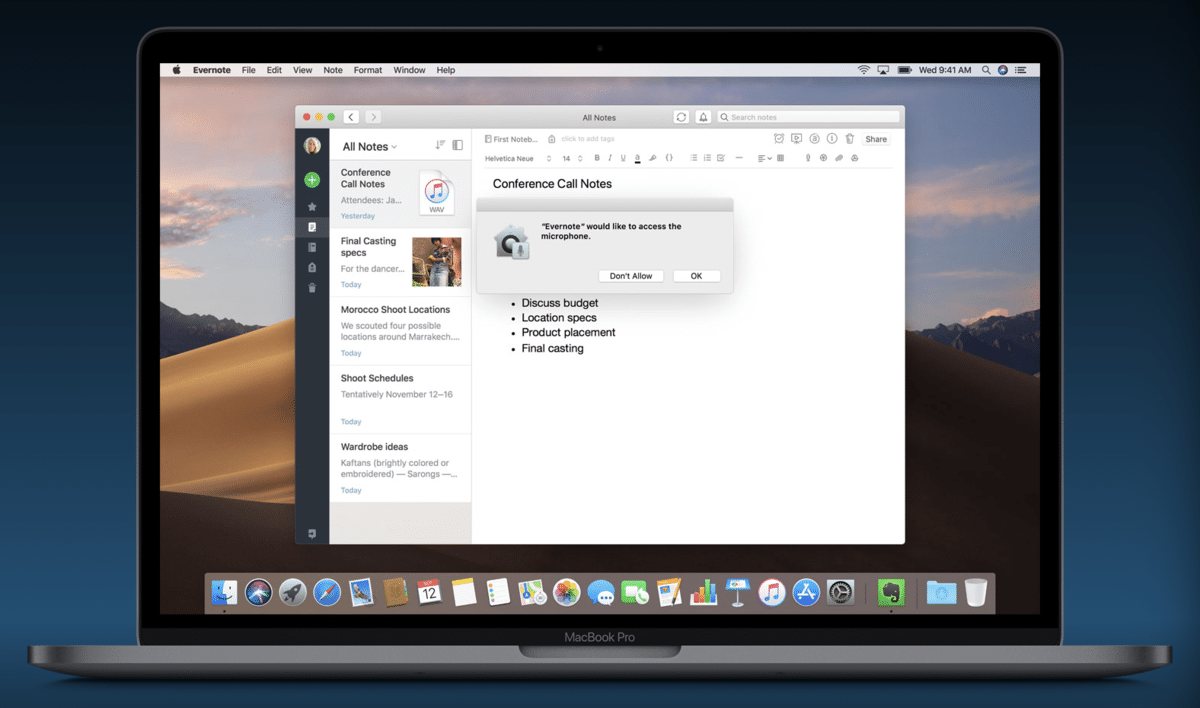Open the notifications bell in the toolbar
The width and height of the screenshot is (1200, 708).
point(703,117)
